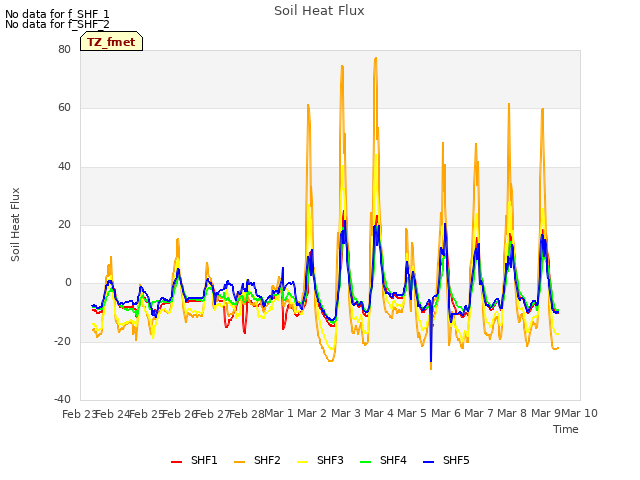640x480 pixels.
Task: Click the orange SHF2 peak on Mar 2
Action: [x=308, y=105]
